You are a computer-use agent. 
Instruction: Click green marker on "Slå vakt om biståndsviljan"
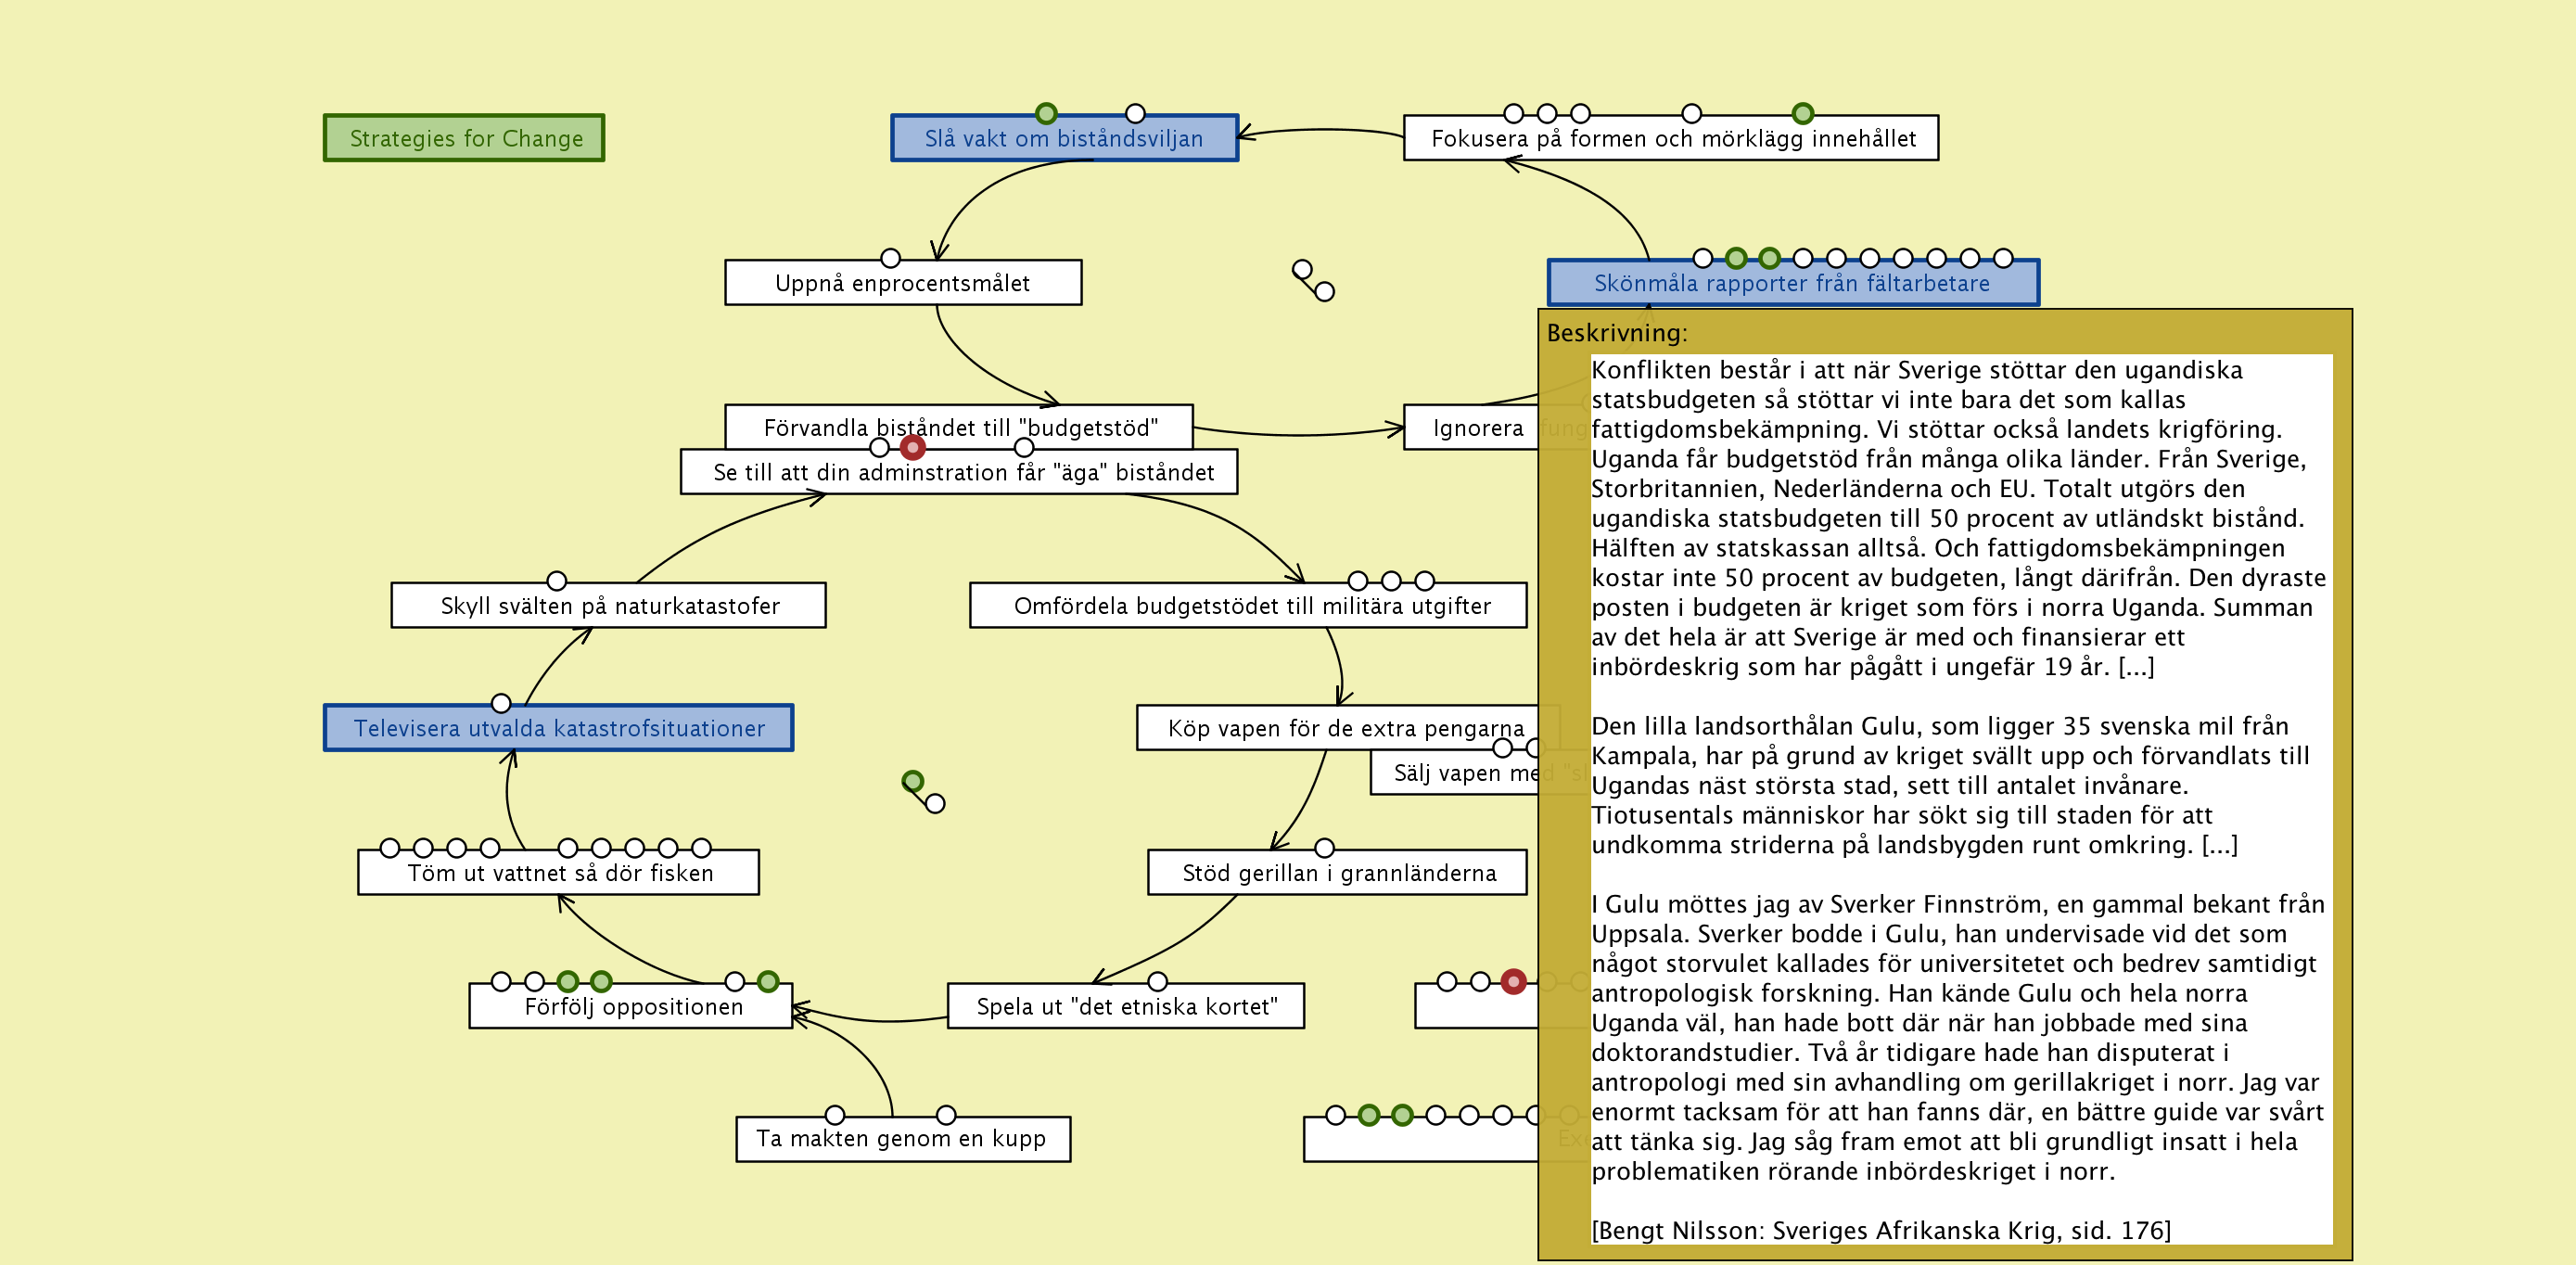pyautogui.click(x=1046, y=113)
